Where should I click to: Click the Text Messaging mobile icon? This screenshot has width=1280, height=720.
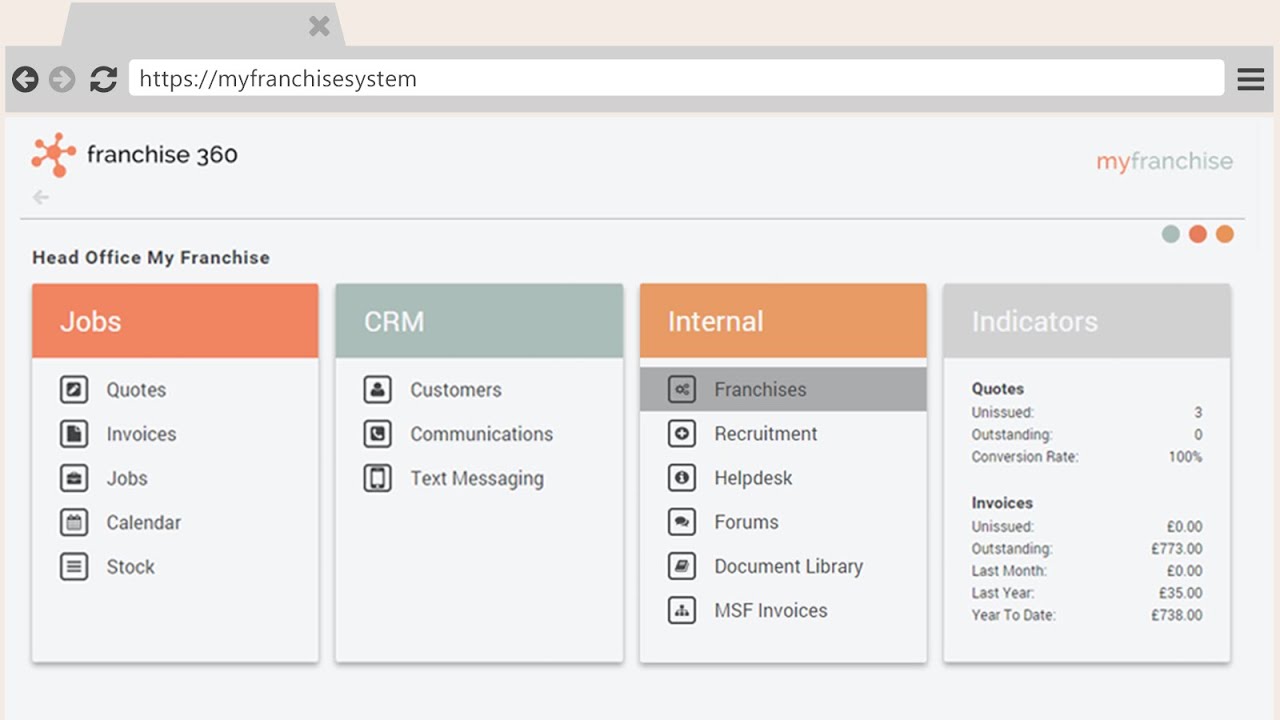tap(377, 477)
